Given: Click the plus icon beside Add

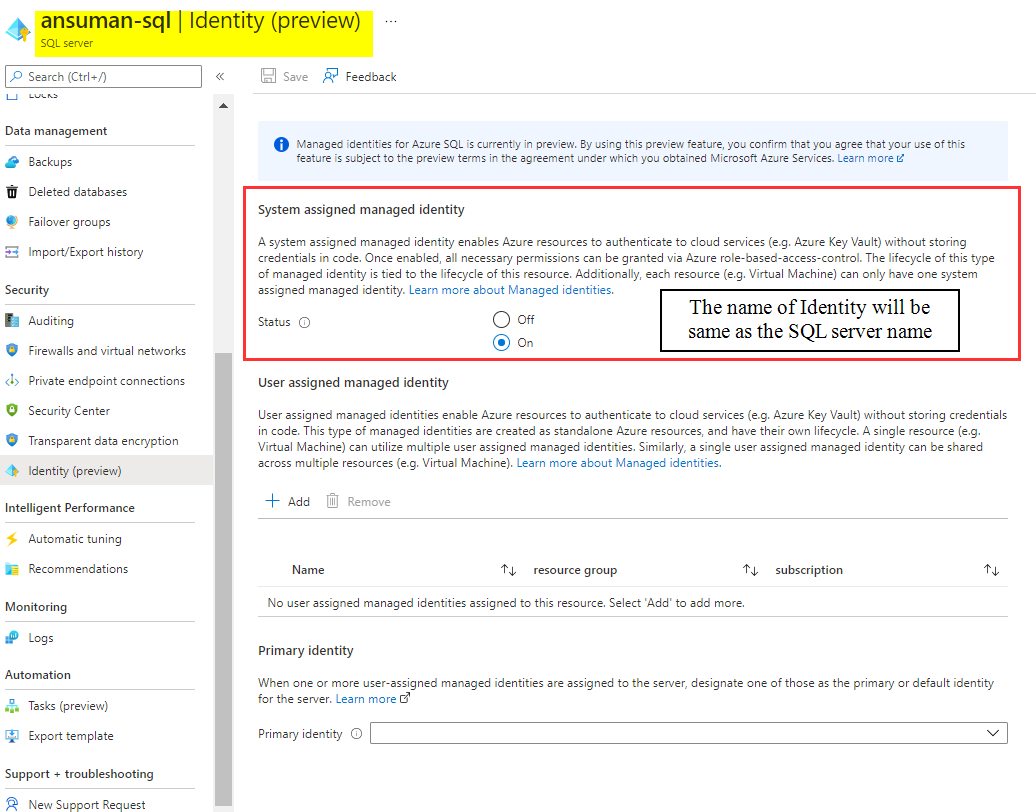Looking at the screenshot, I should pos(272,501).
